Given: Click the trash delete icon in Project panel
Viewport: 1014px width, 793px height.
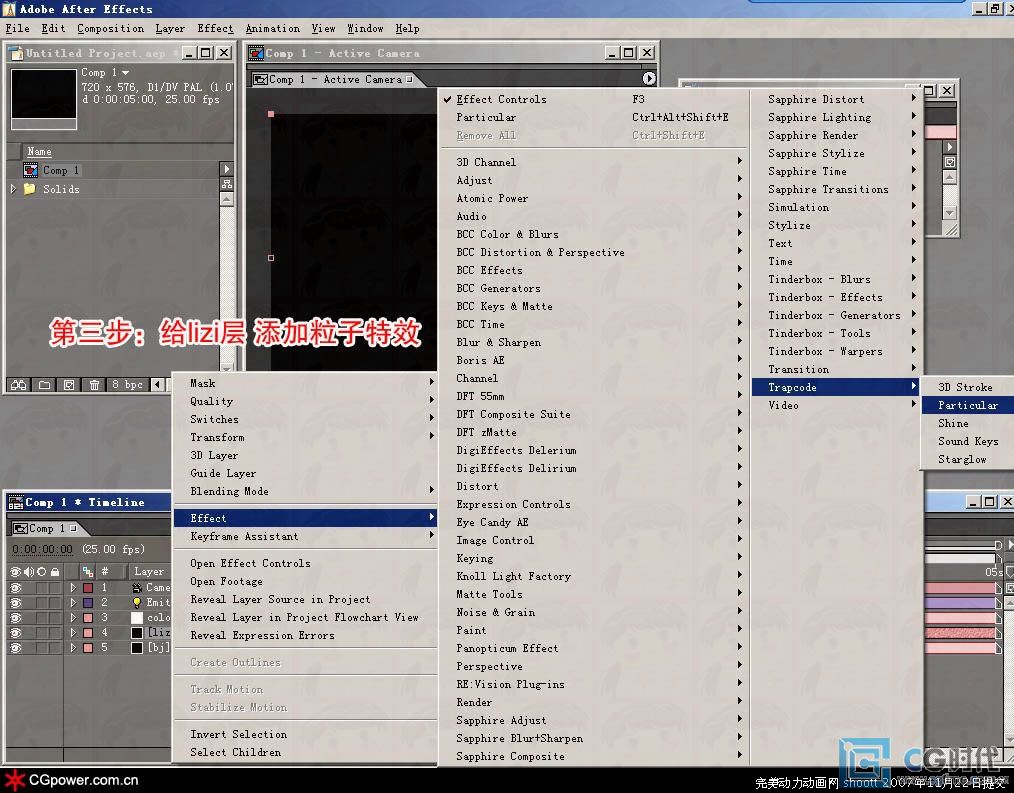Looking at the screenshot, I should click(x=94, y=385).
